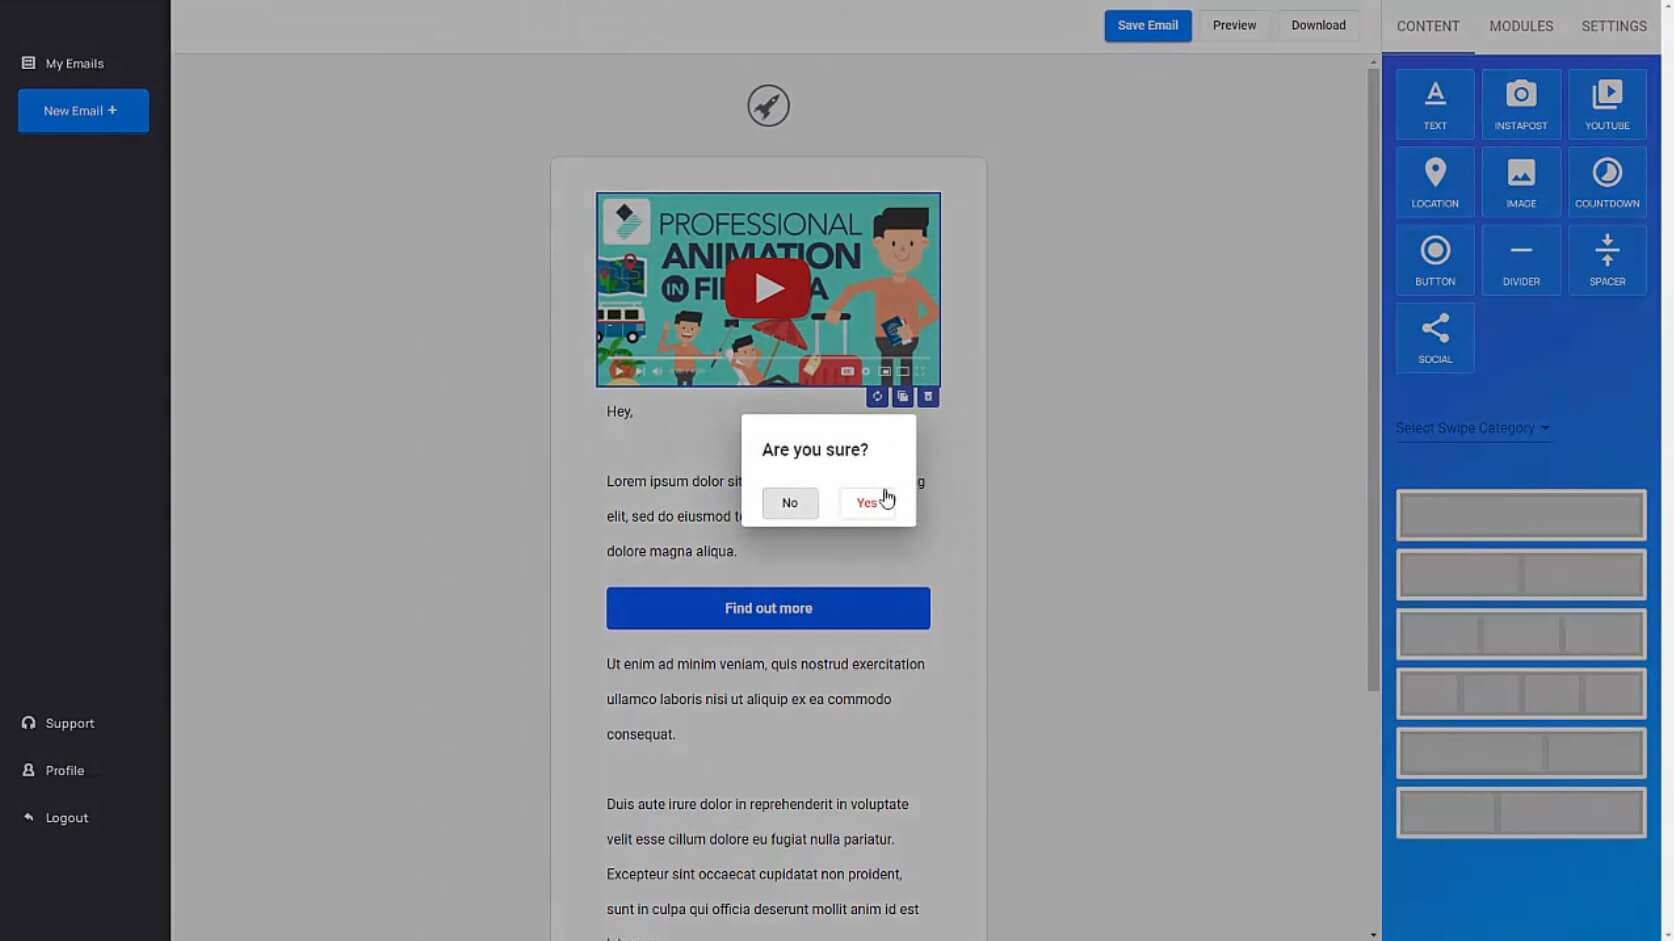
Task: Open the Support page
Action: (x=58, y=723)
